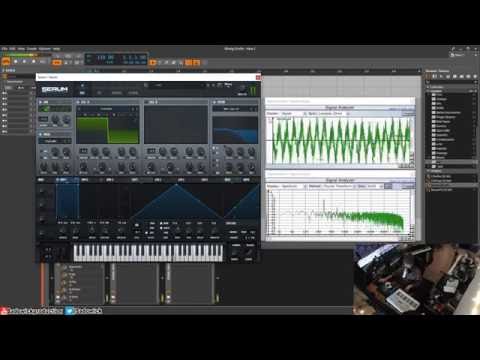480x360 pixels.
Task: Click the Twitter icon in bottom overlay
Action: tap(69, 311)
